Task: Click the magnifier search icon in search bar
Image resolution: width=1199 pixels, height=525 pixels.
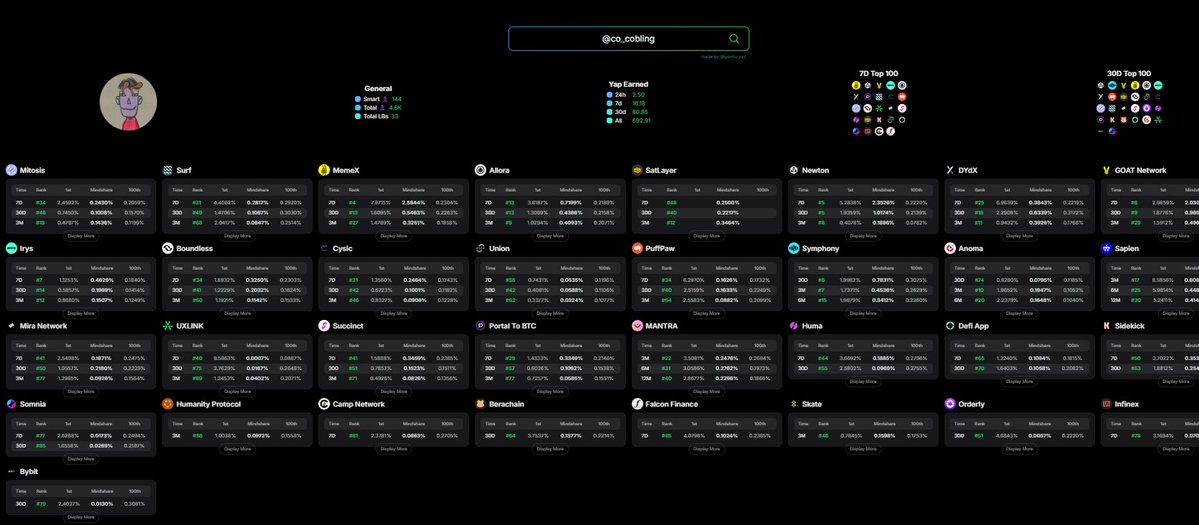Action: pos(734,39)
